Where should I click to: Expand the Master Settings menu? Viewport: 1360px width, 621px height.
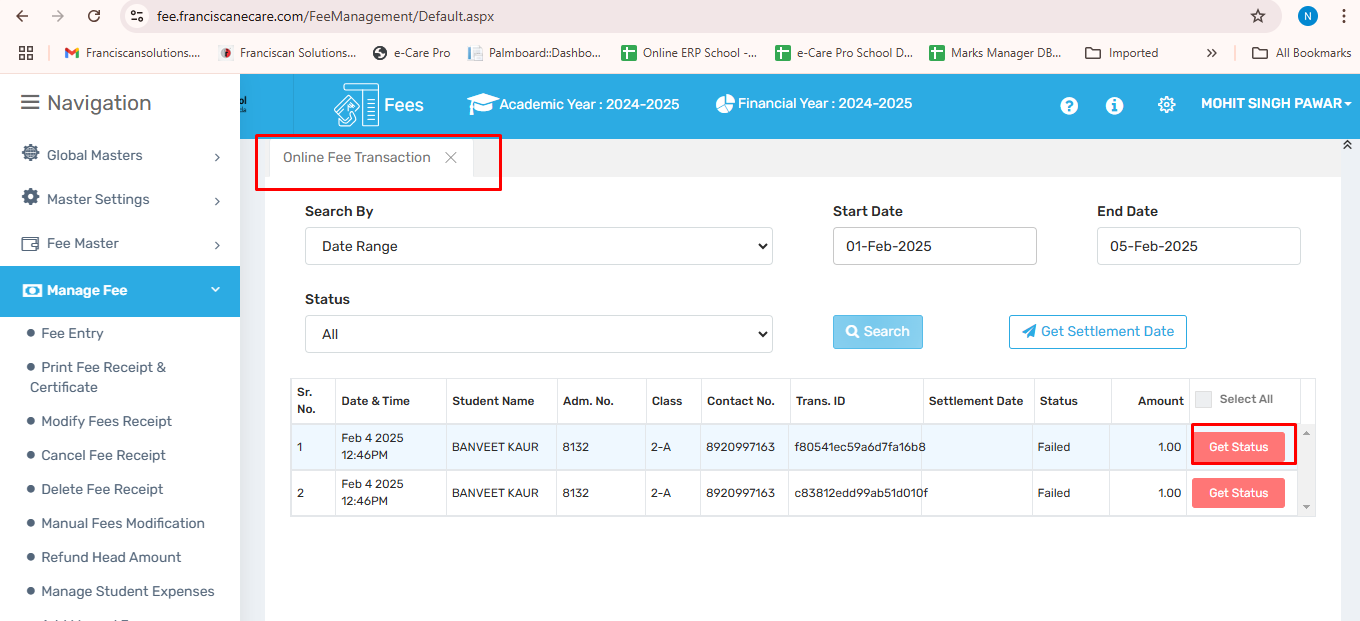pos(120,199)
